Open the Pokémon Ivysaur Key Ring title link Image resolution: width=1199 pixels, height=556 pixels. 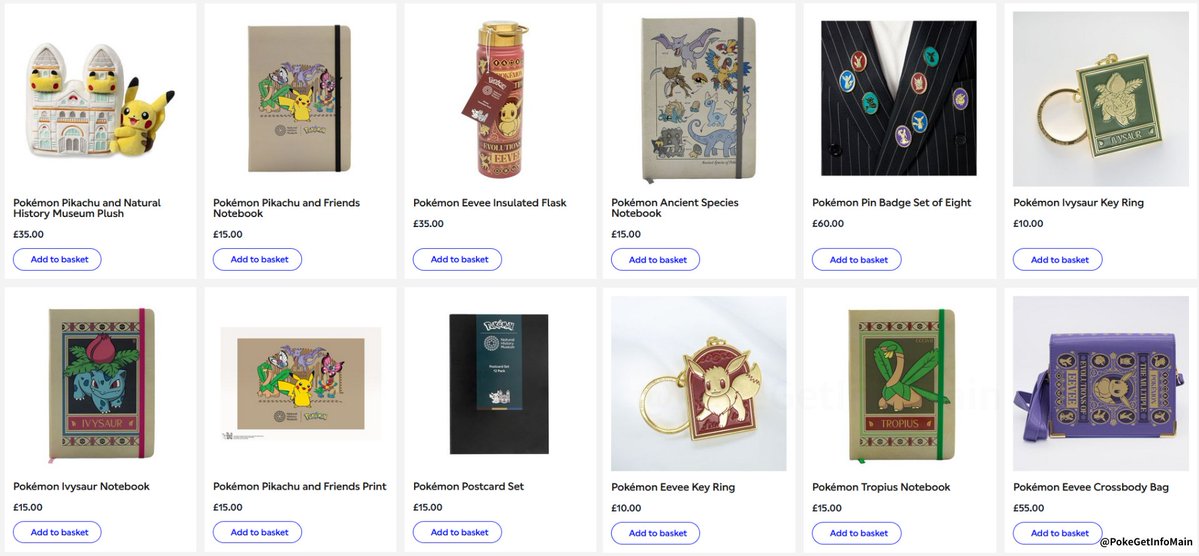coord(1078,203)
